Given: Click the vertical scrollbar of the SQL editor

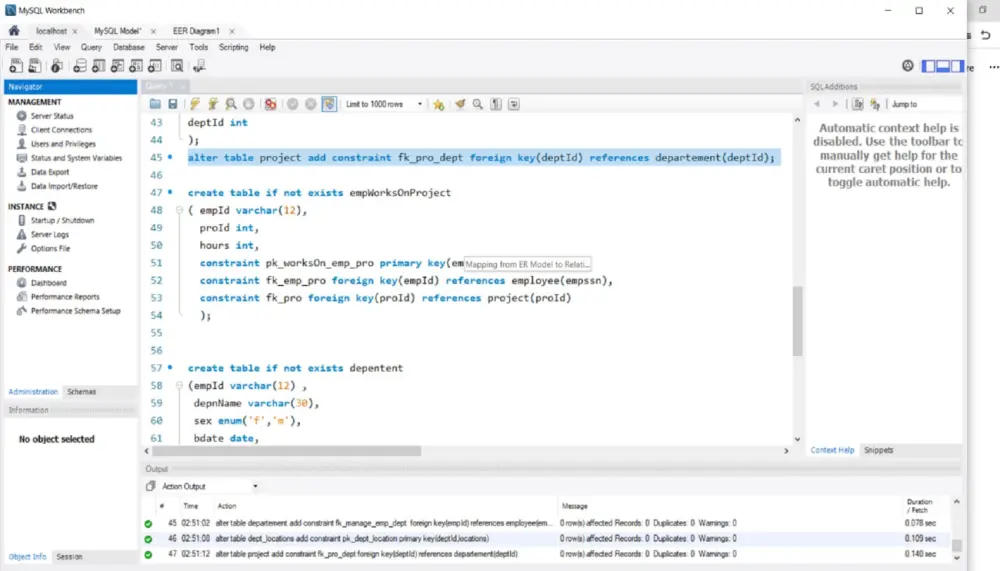Looking at the screenshot, I should (797, 321).
